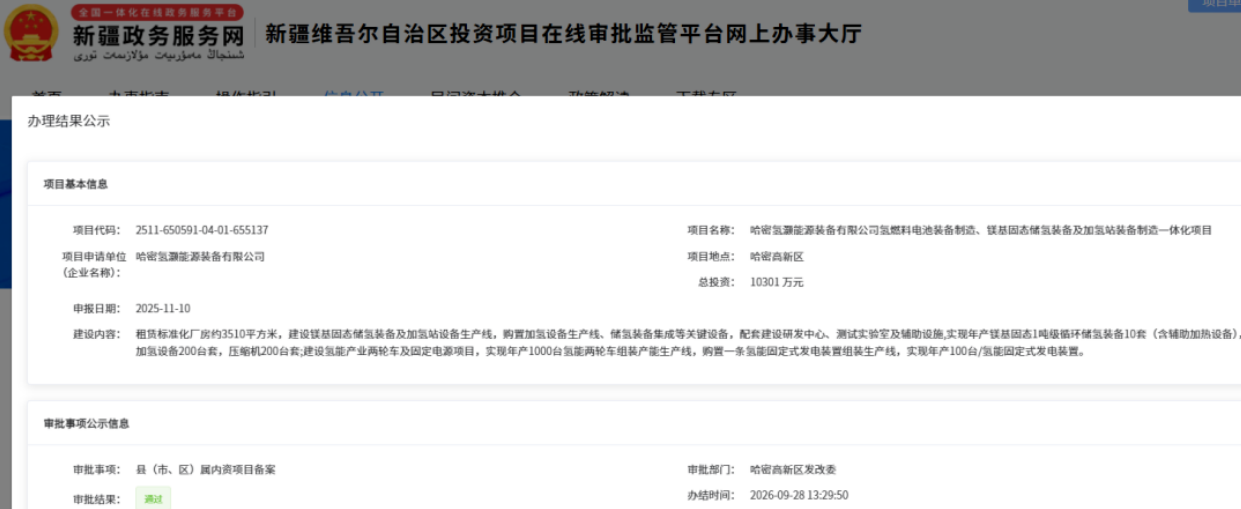This screenshot has height=509, width=1241.
Task: Click the green 通过 result tag
Action: (153, 498)
